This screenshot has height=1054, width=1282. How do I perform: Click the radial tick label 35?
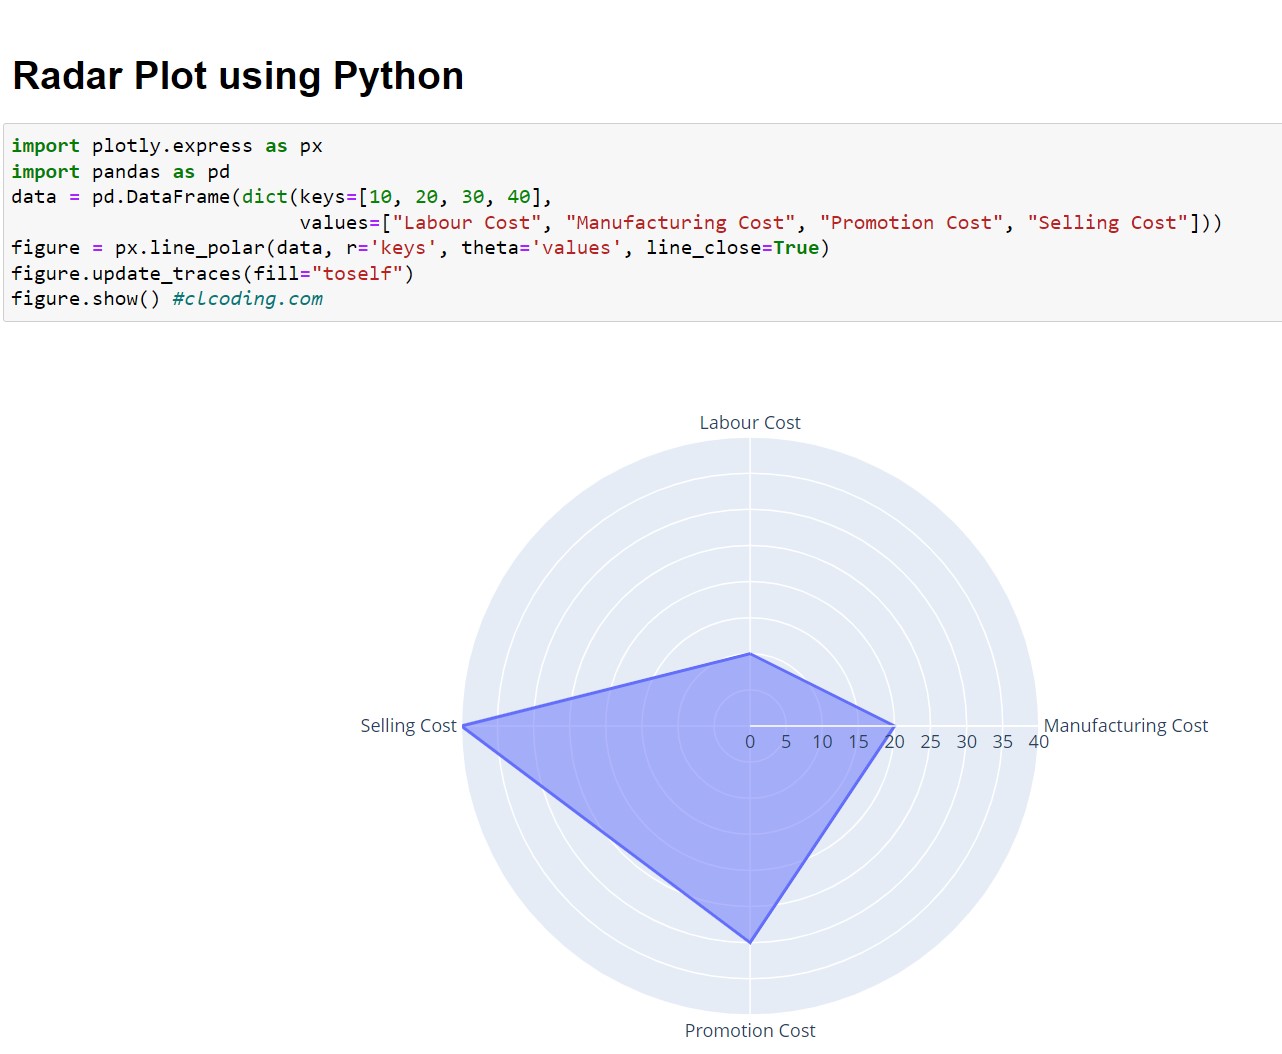pos(1003,742)
